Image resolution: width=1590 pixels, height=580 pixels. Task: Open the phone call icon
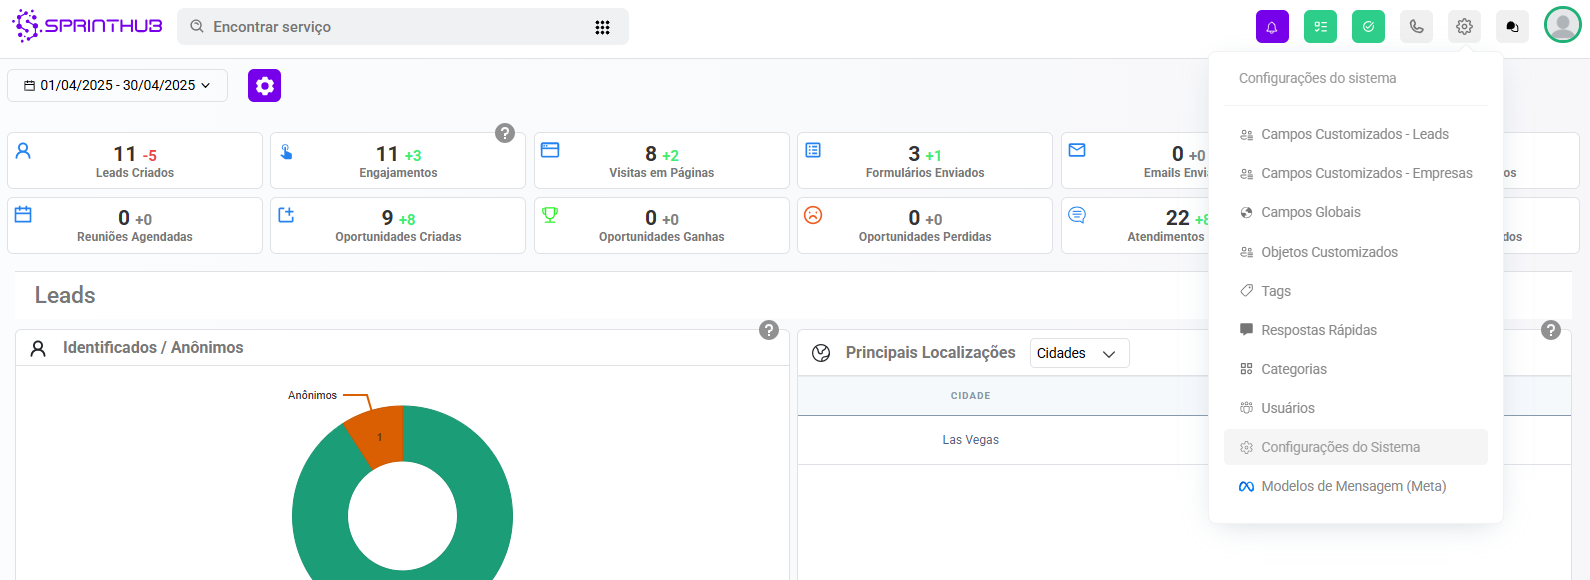click(1416, 27)
